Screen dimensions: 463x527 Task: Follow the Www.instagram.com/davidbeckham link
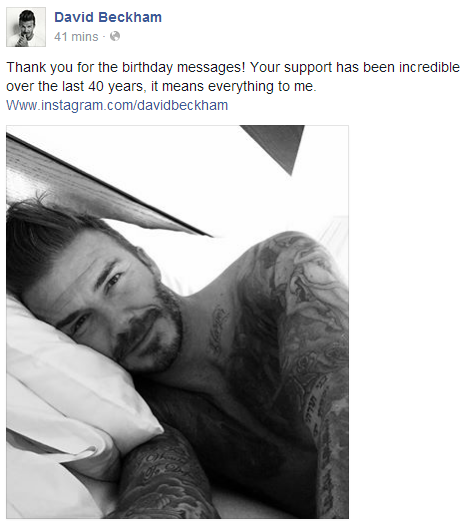pos(117,105)
